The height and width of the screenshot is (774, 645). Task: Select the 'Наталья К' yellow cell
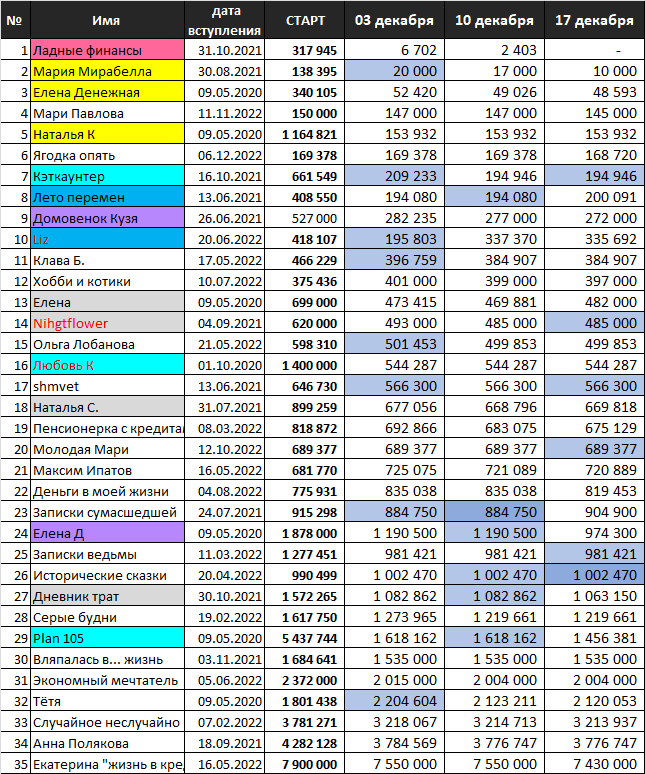point(107,134)
